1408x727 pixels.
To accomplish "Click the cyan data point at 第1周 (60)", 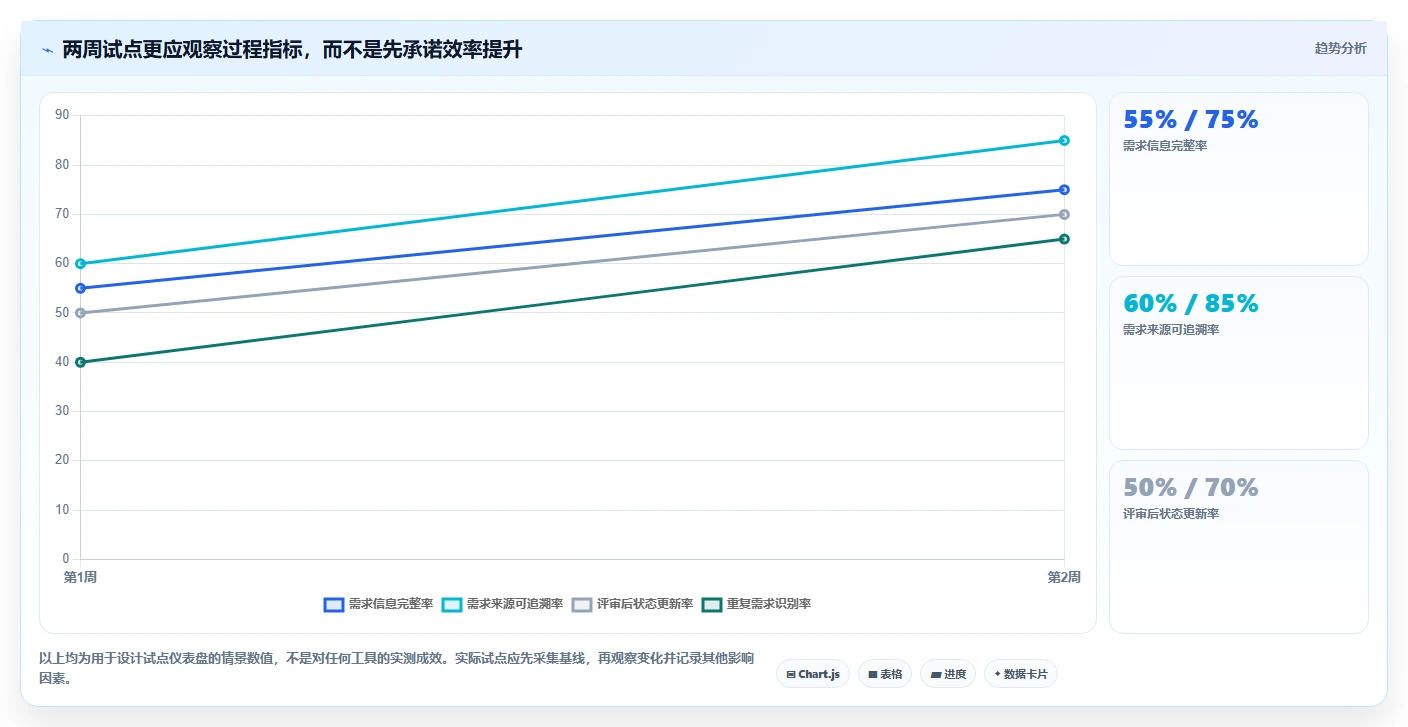I will coord(80,264).
